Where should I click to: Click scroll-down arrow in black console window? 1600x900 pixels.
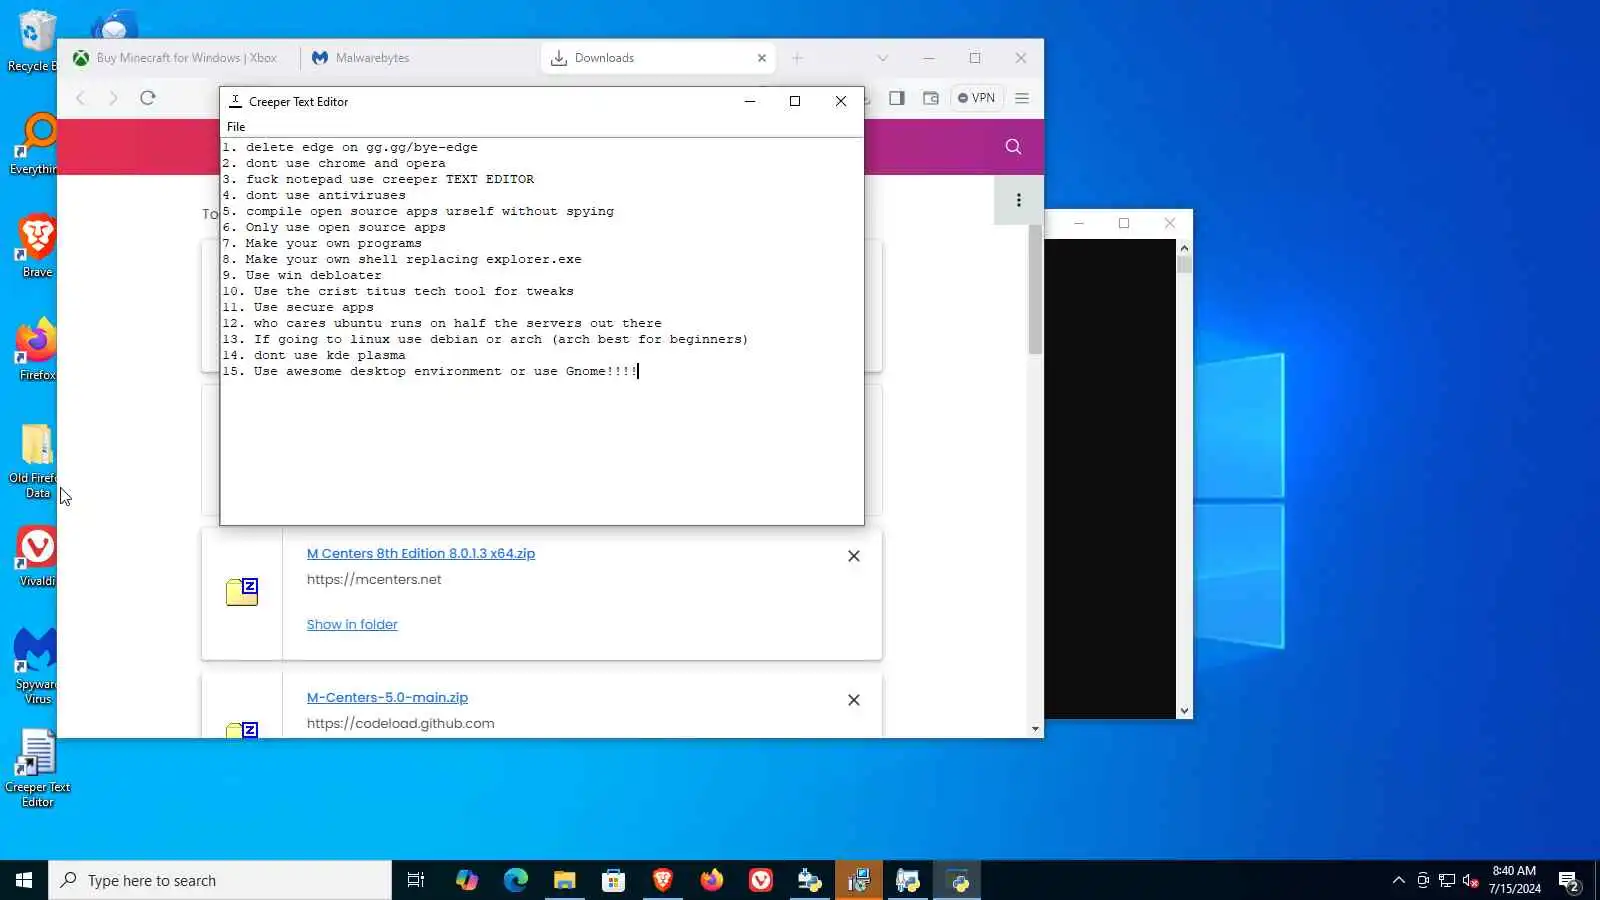tap(1184, 711)
